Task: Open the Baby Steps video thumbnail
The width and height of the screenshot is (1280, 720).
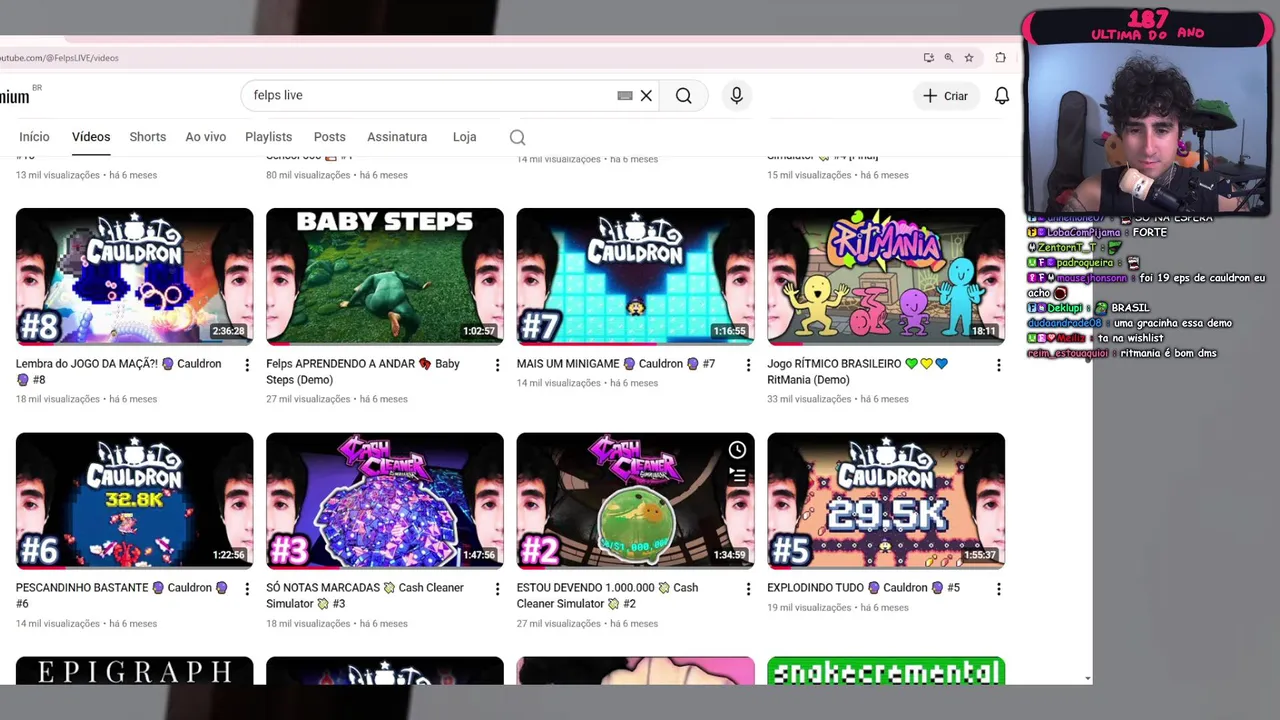Action: pos(385,276)
